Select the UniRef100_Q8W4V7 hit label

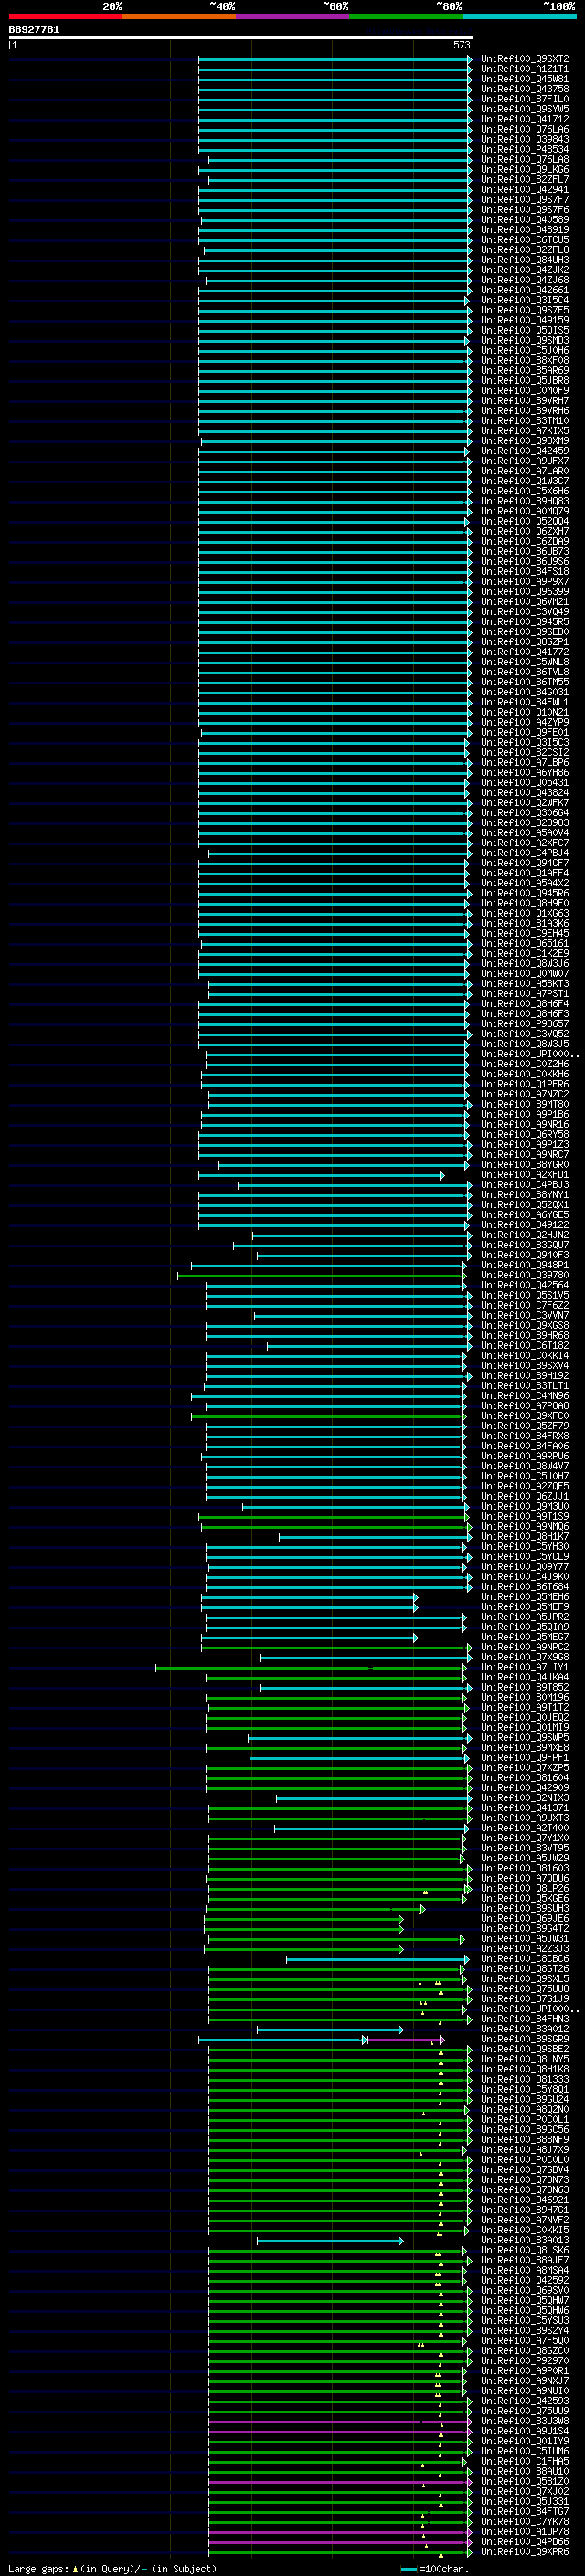point(525,1466)
